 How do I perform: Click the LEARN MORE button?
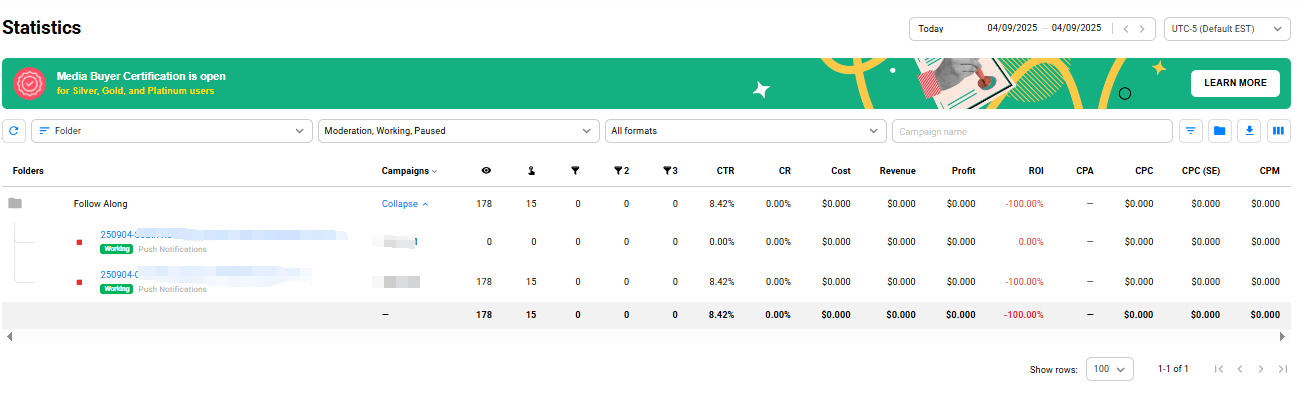coord(1235,83)
